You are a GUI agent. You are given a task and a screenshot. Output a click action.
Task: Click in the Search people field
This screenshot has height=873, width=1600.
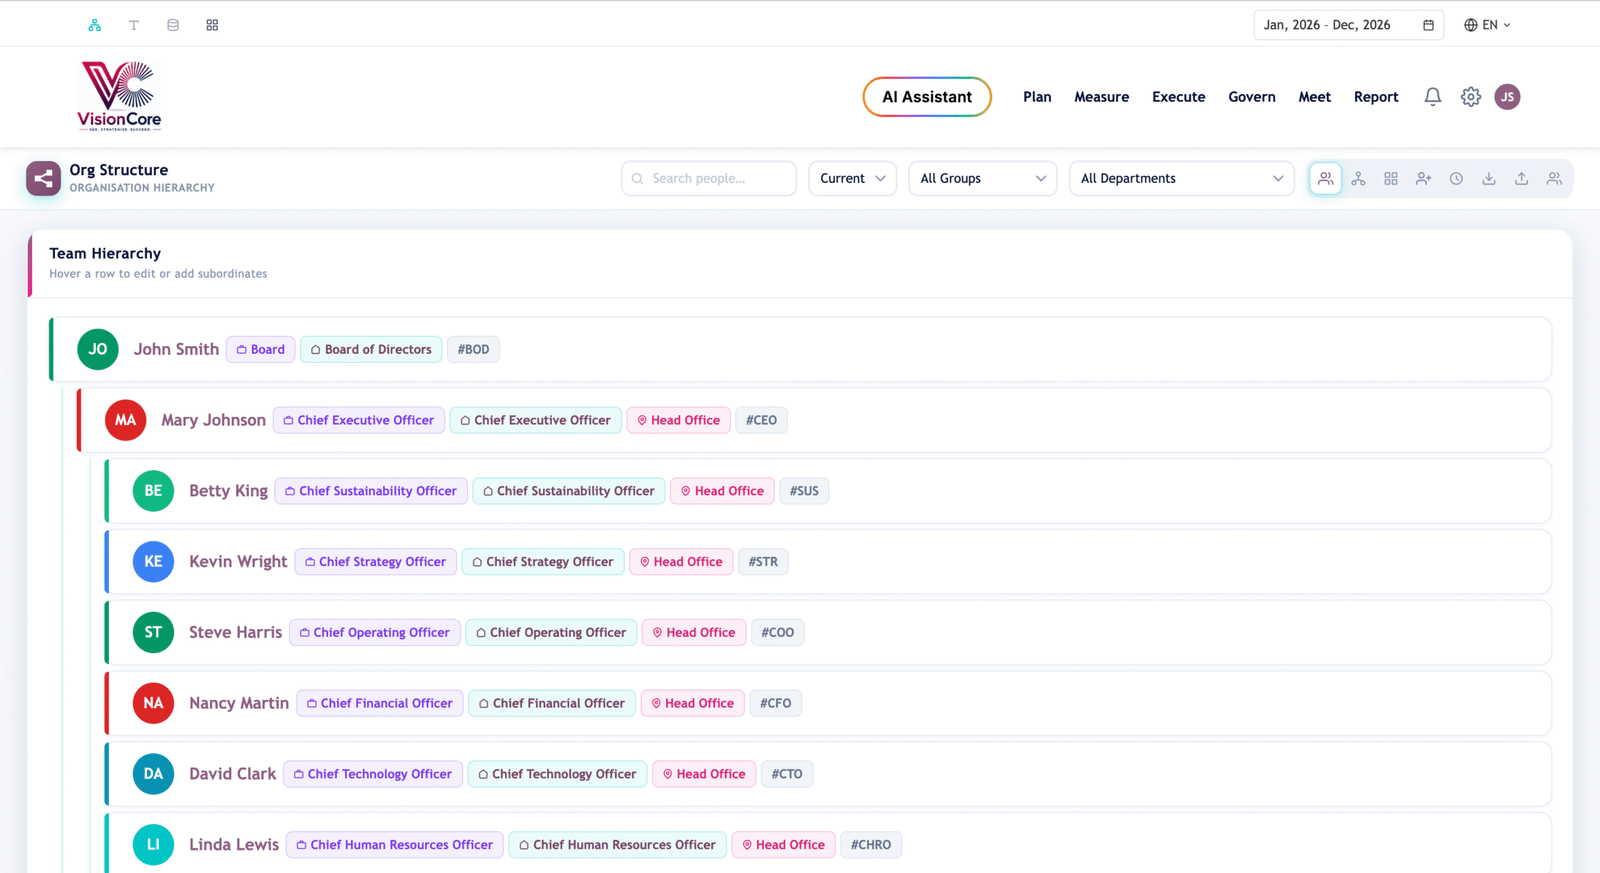[709, 179]
